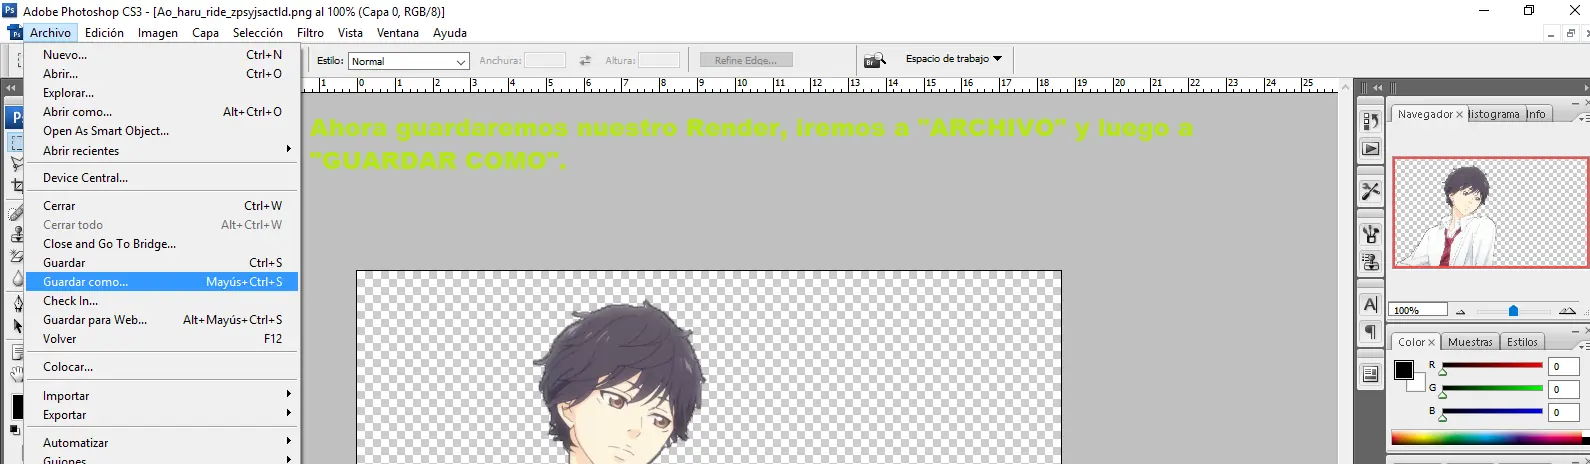Open the Ayuda menu

tap(450, 33)
